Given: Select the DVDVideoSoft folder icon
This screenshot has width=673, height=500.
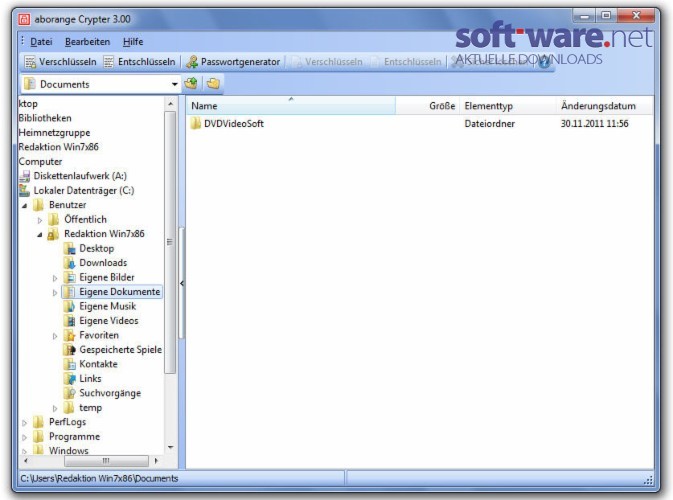Looking at the screenshot, I should pyautogui.click(x=196, y=123).
